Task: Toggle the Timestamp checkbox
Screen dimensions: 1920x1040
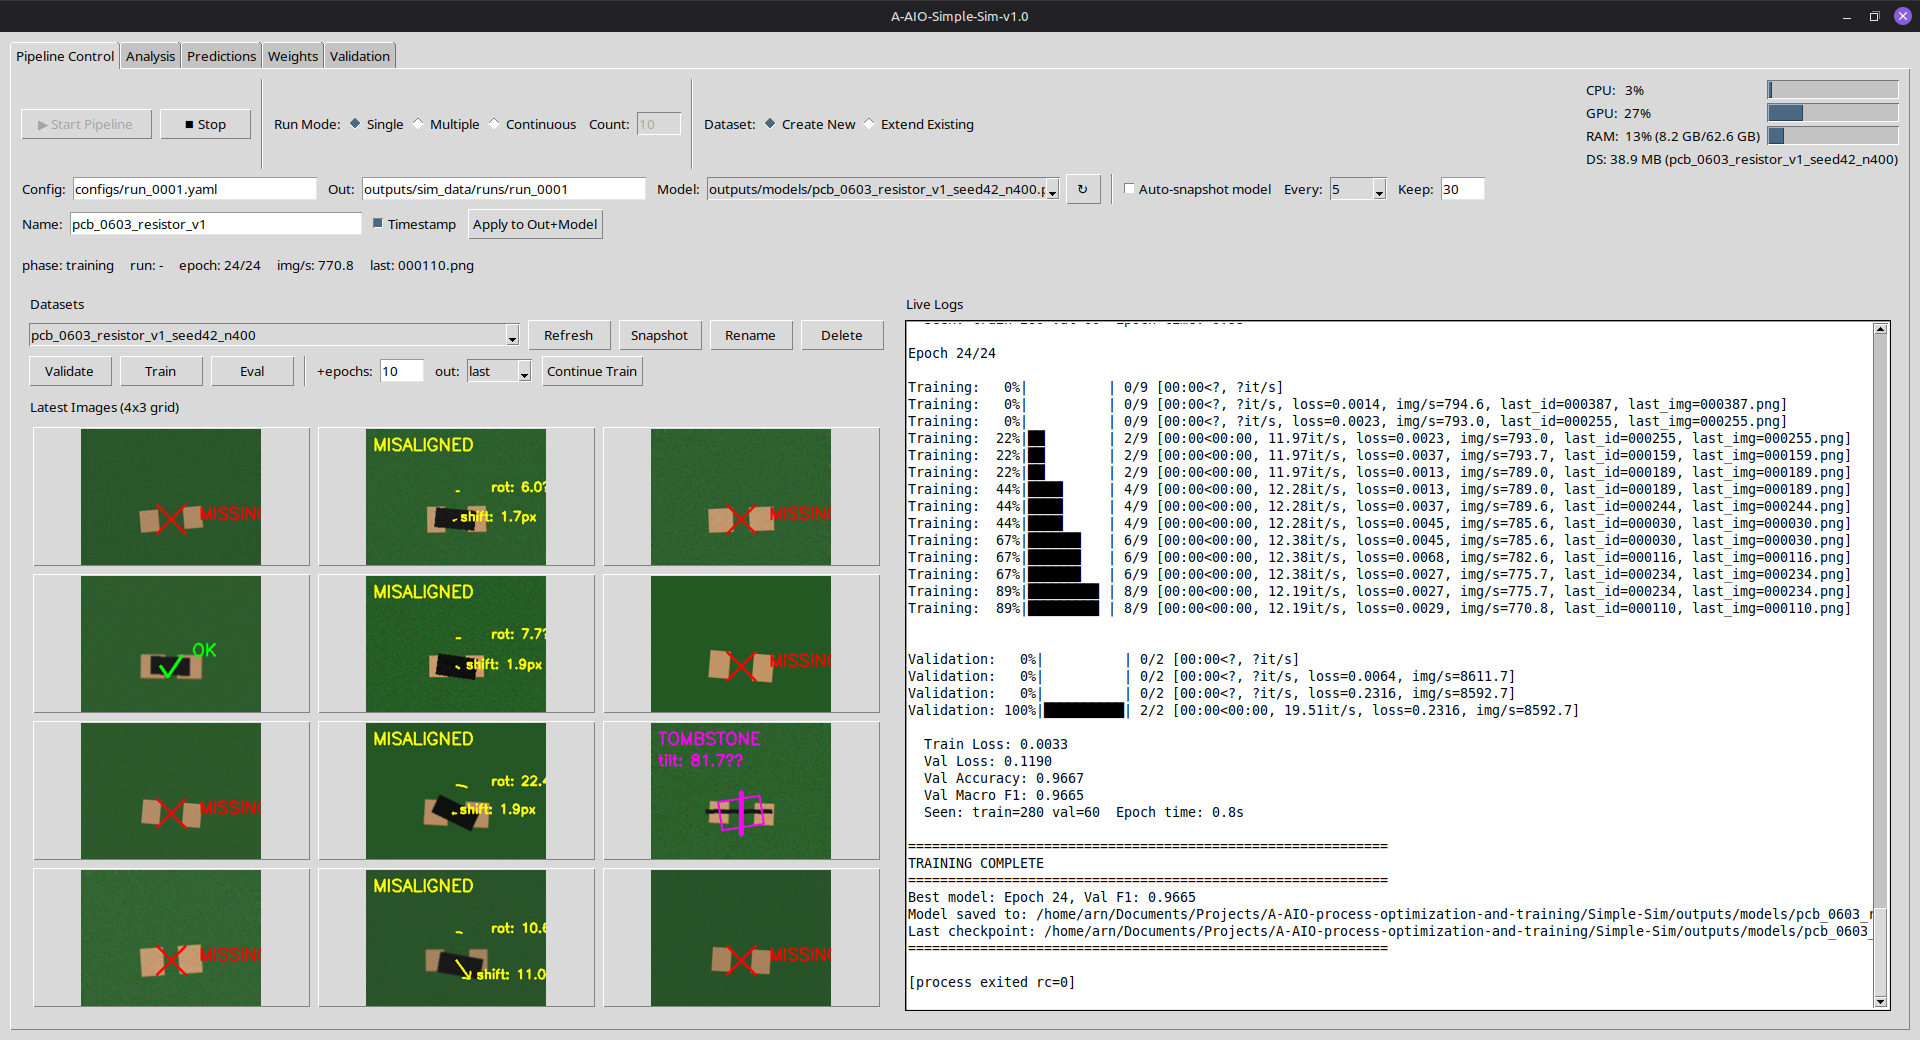Action: click(x=378, y=224)
